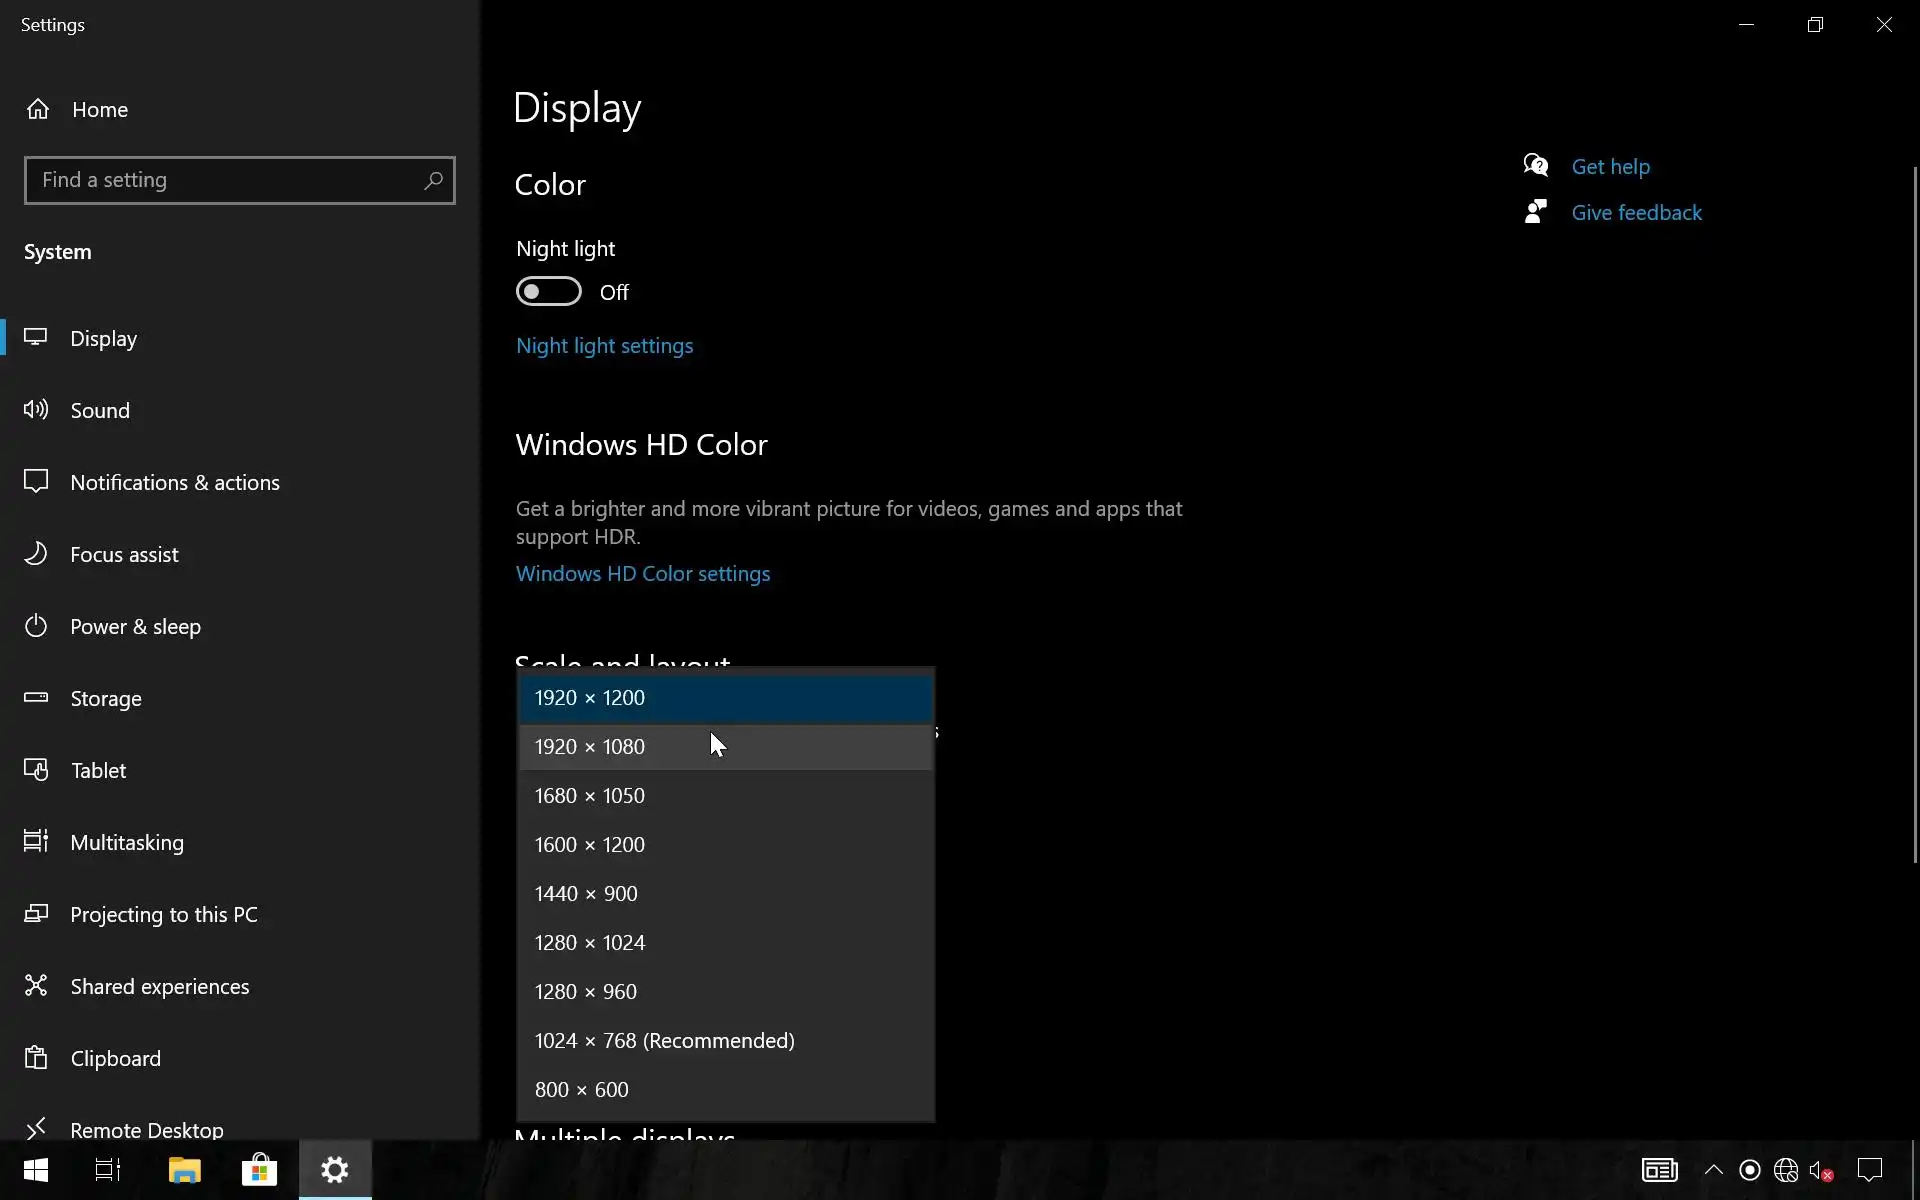Open Focus assist moon icon
The image size is (1920, 1200).
click(x=36, y=554)
